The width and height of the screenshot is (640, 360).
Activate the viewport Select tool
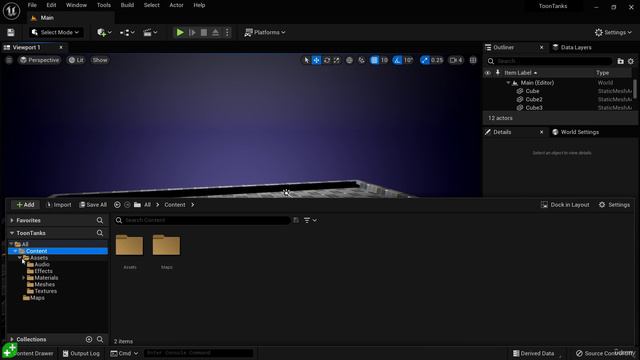306,60
